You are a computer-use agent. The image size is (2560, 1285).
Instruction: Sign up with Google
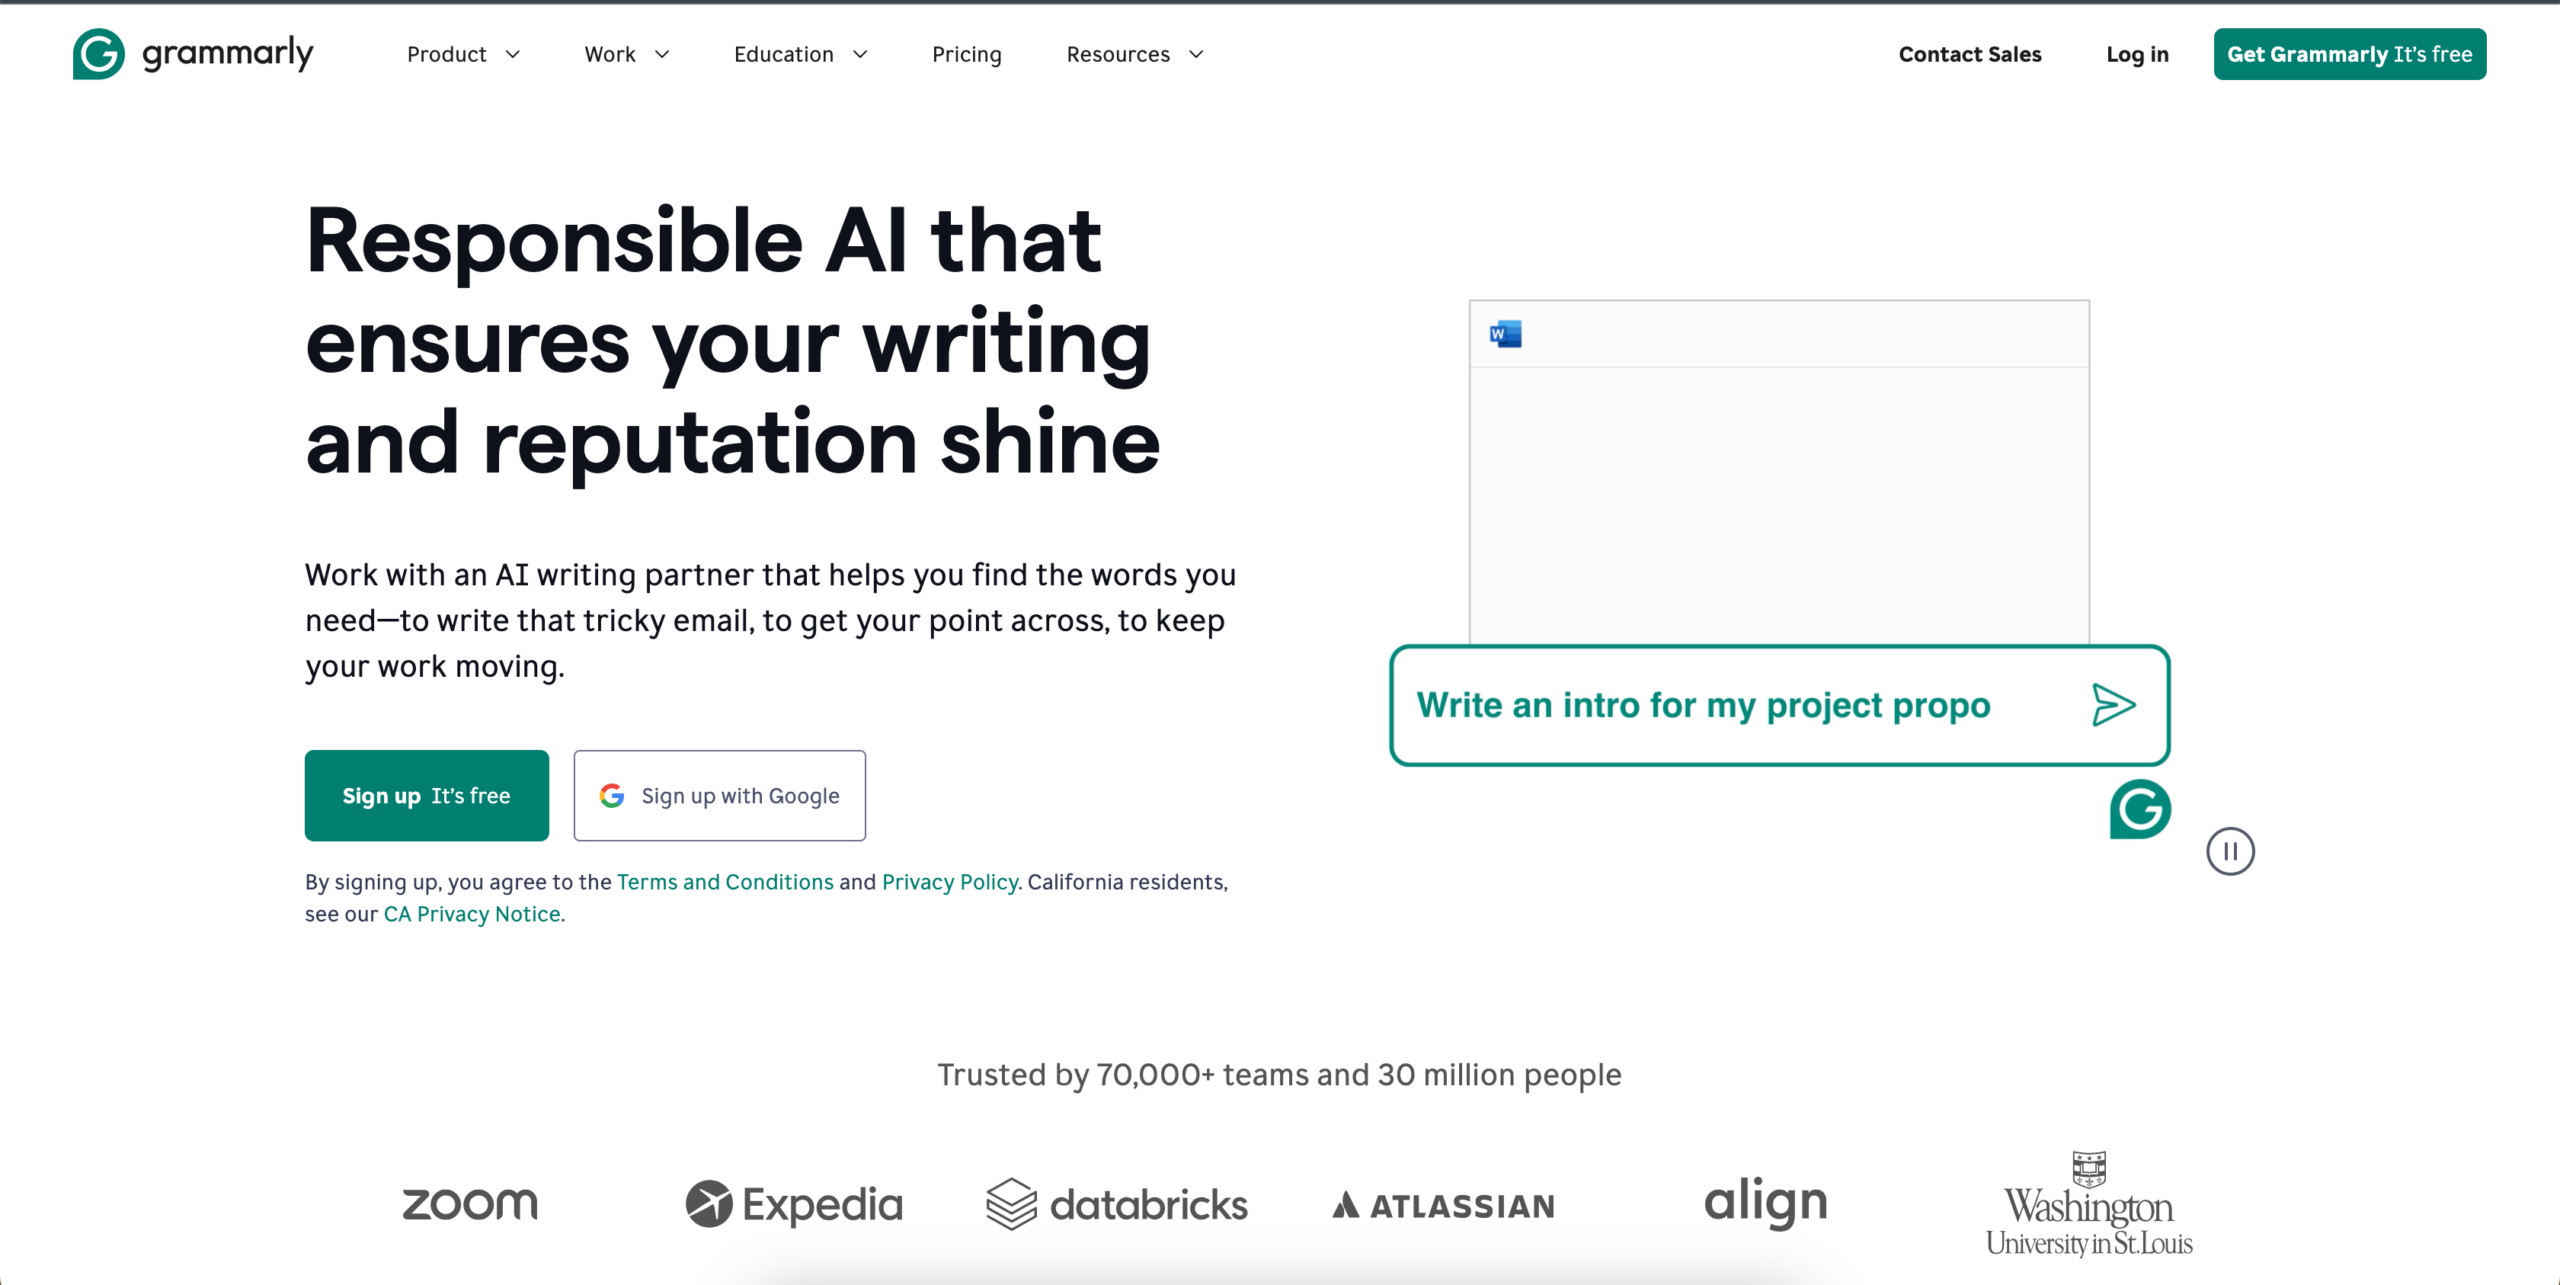pos(719,795)
